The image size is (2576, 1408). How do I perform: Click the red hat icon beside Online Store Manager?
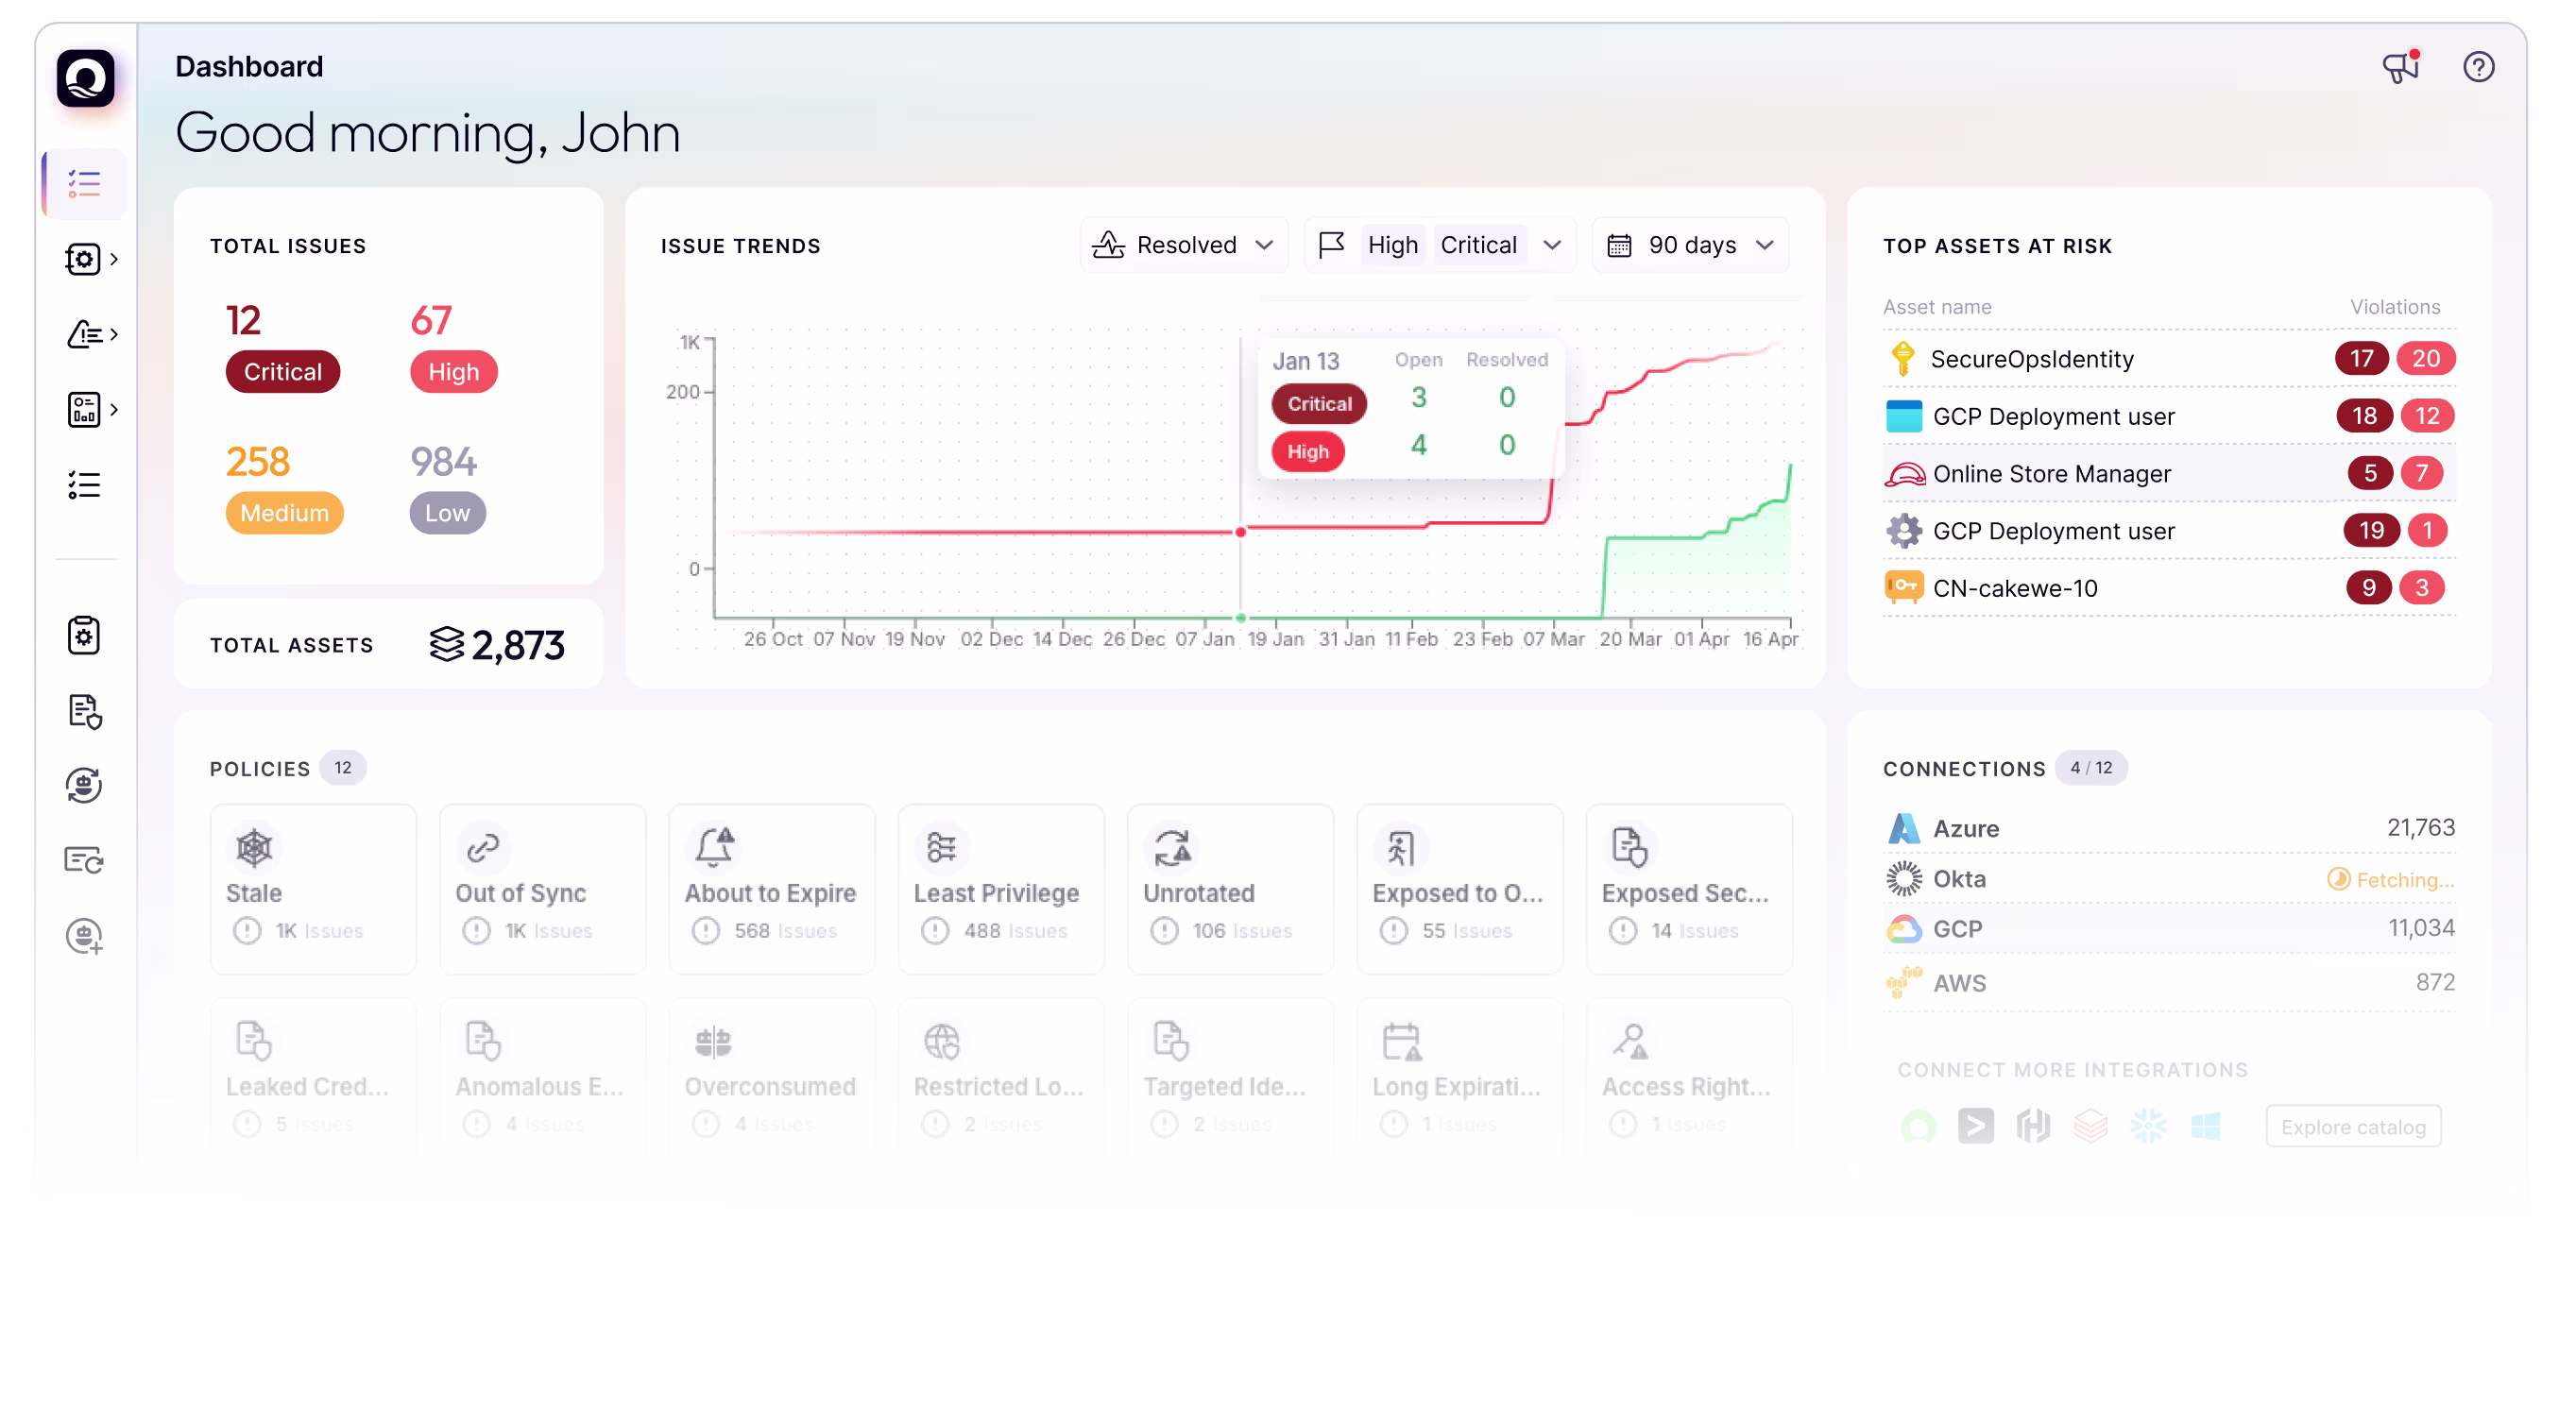(1904, 474)
